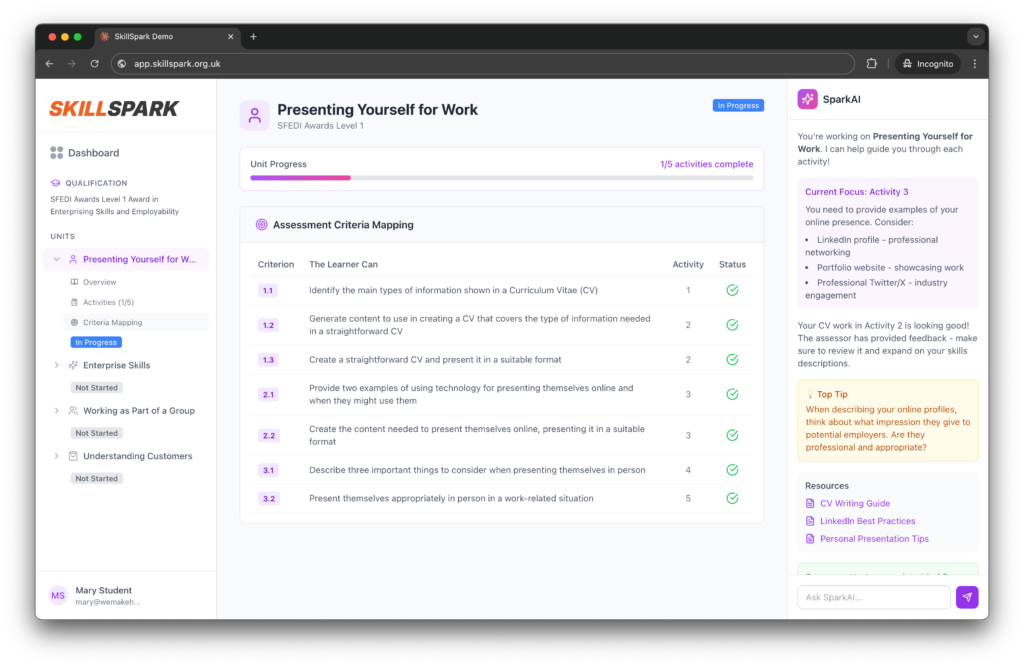Click the Assessment Criteria Mapping target icon
Viewport: 1024px width, 666px height.
point(261,225)
